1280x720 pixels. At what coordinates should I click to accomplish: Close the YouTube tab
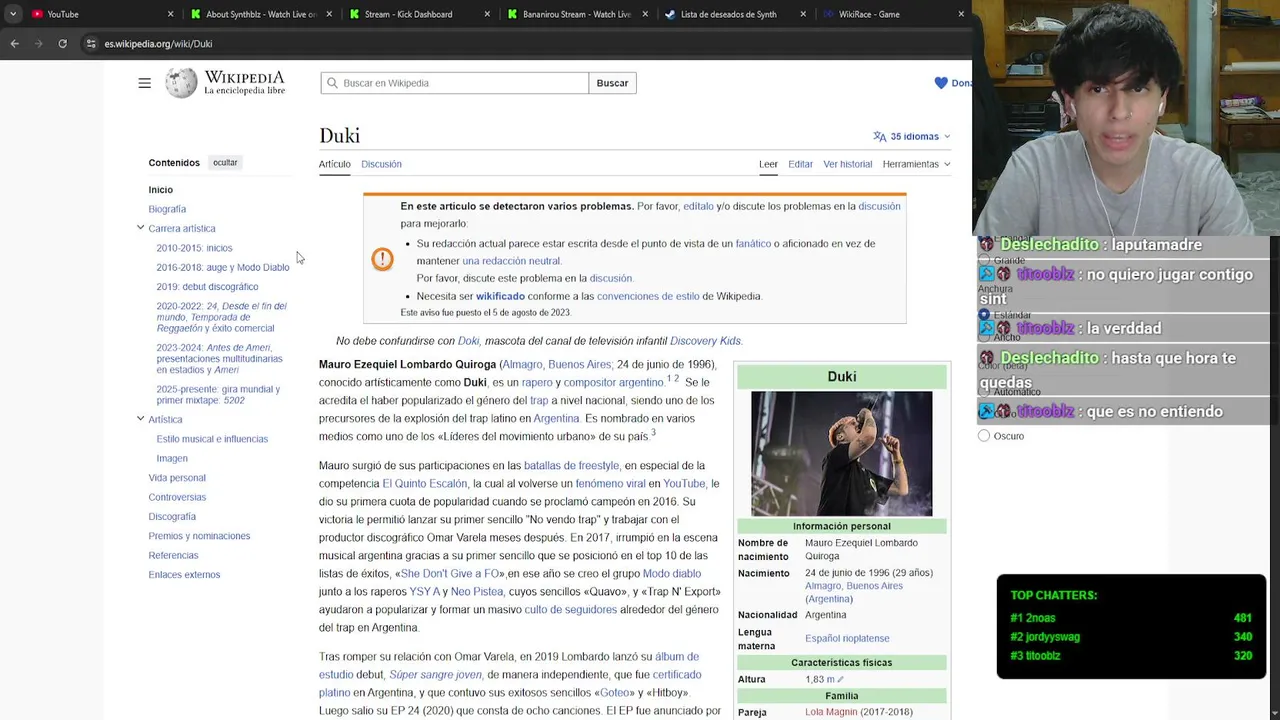tap(170, 14)
